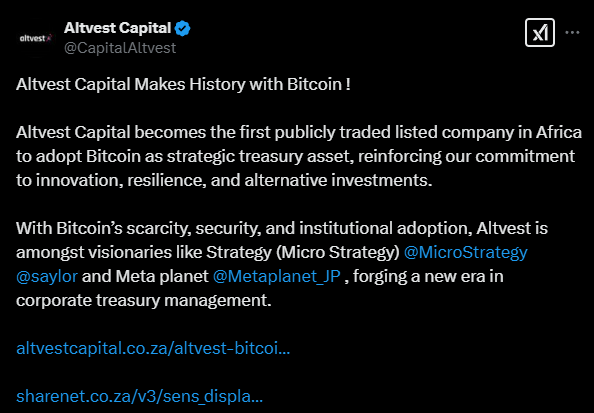Click the line about Bitcoin's scarcity, security
This screenshot has height=413, width=594.
click(282, 228)
